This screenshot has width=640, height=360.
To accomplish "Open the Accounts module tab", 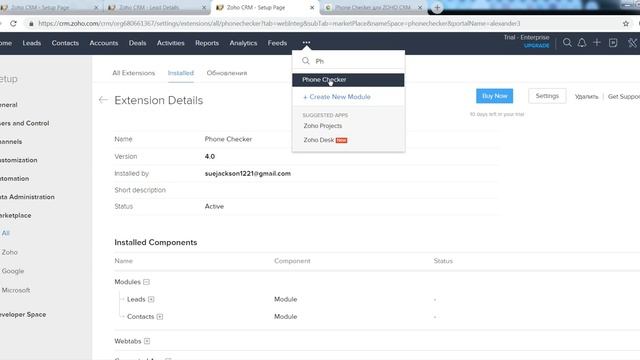I will (x=104, y=43).
